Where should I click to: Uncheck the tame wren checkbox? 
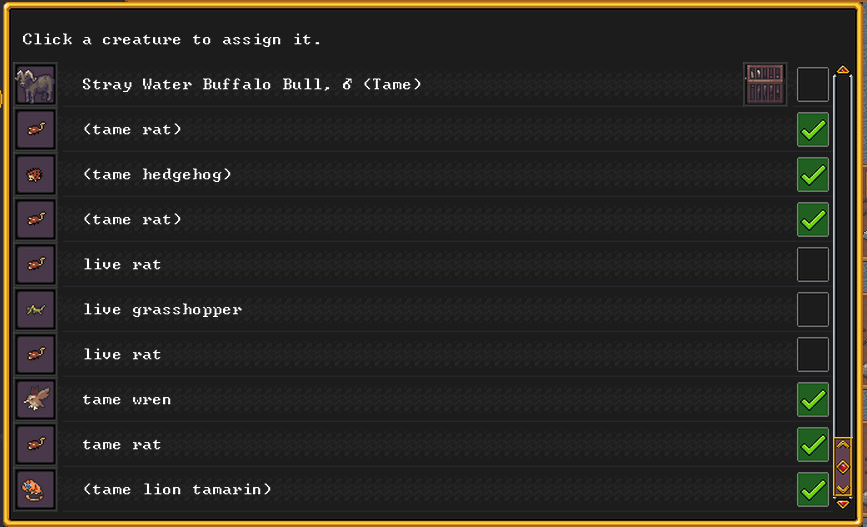pos(812,400)
